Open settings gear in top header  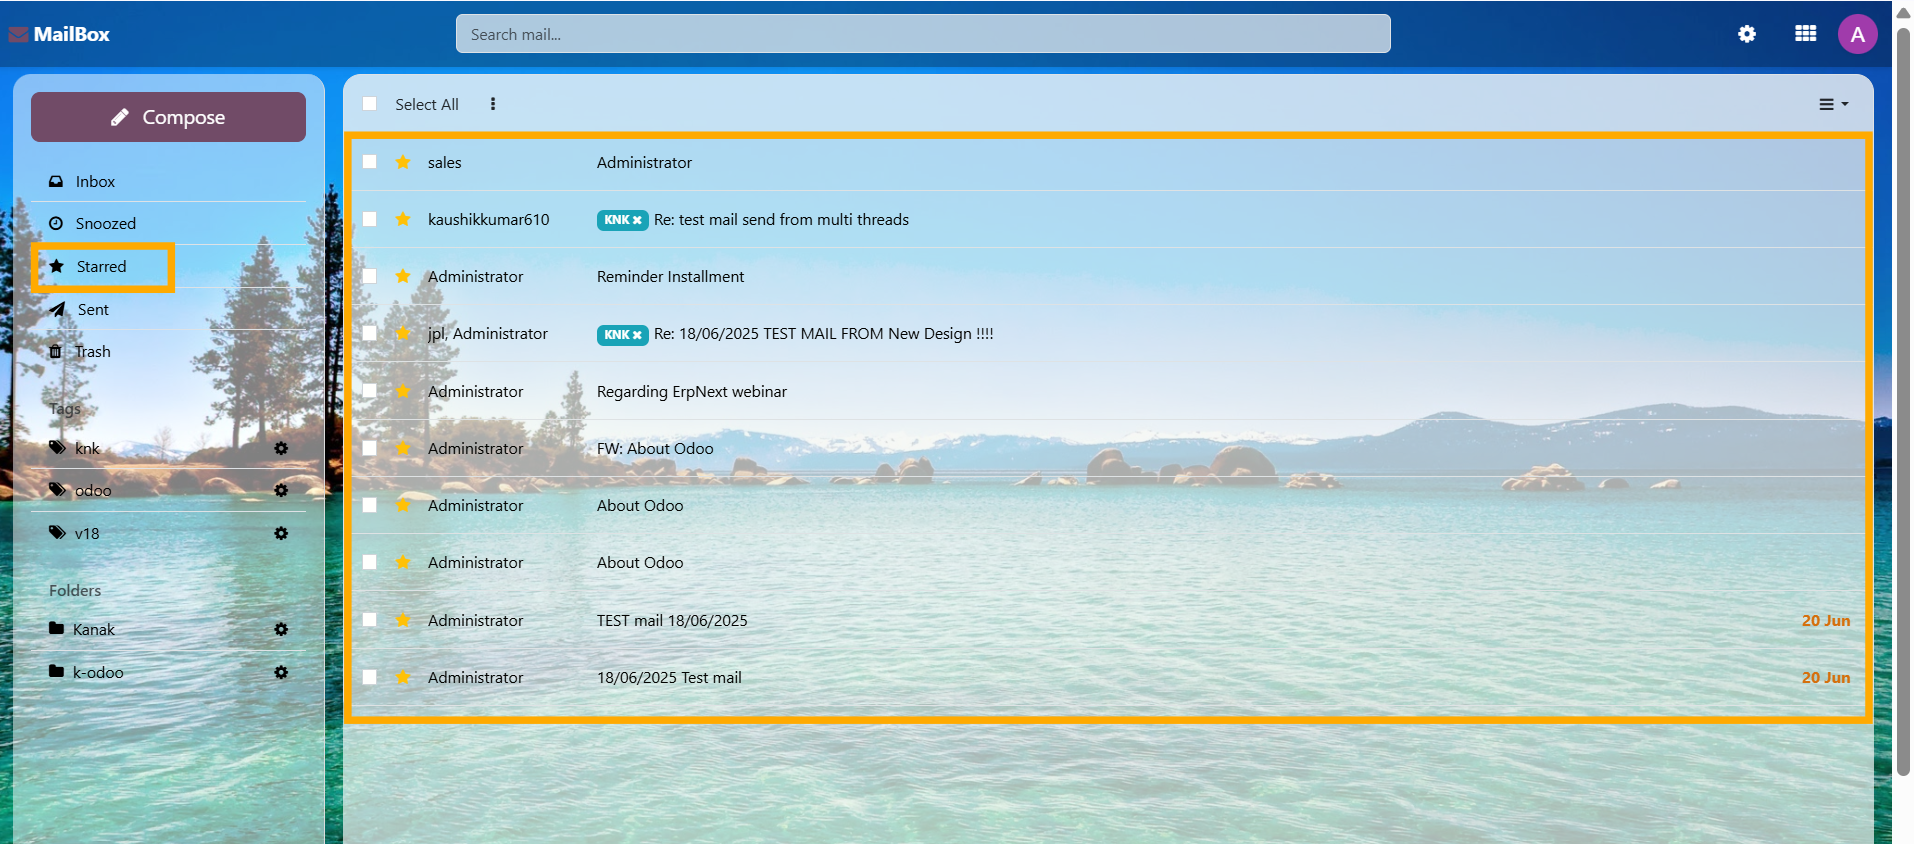(1747, 34)
